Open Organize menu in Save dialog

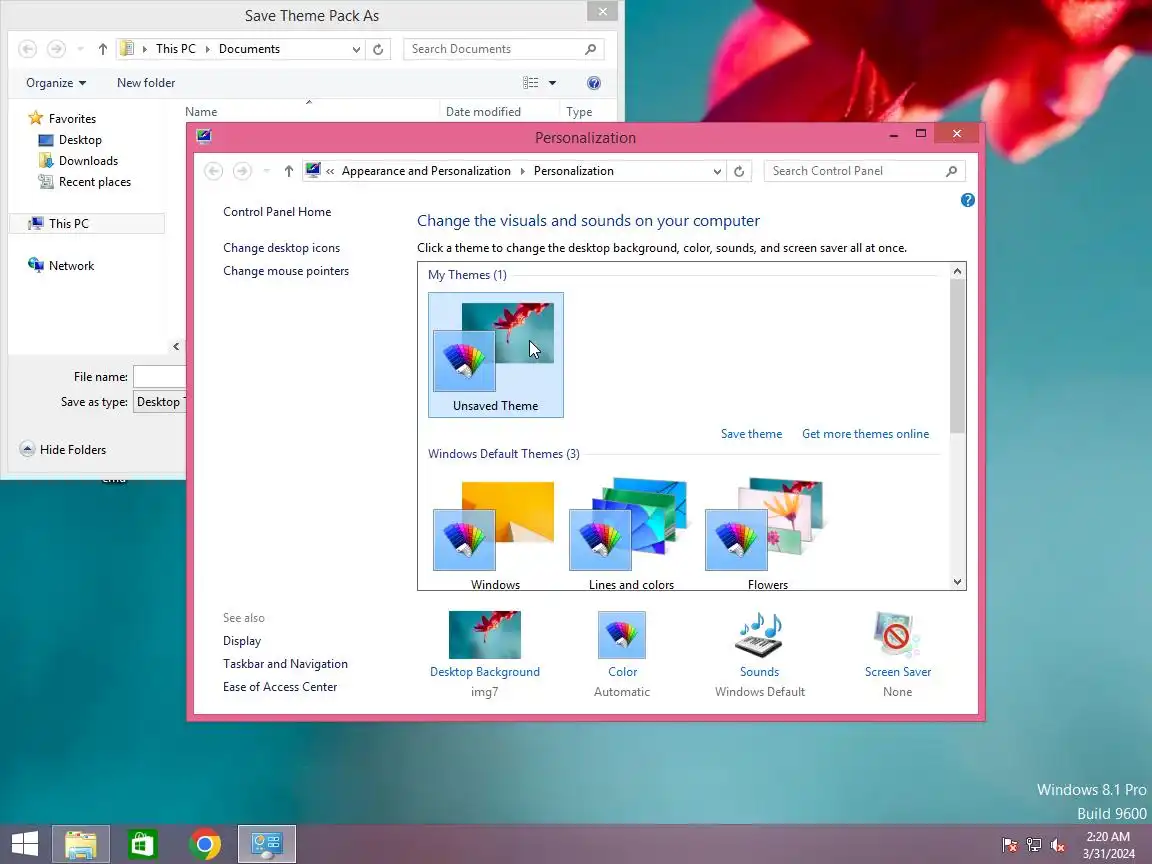click(x=56, y=83)
